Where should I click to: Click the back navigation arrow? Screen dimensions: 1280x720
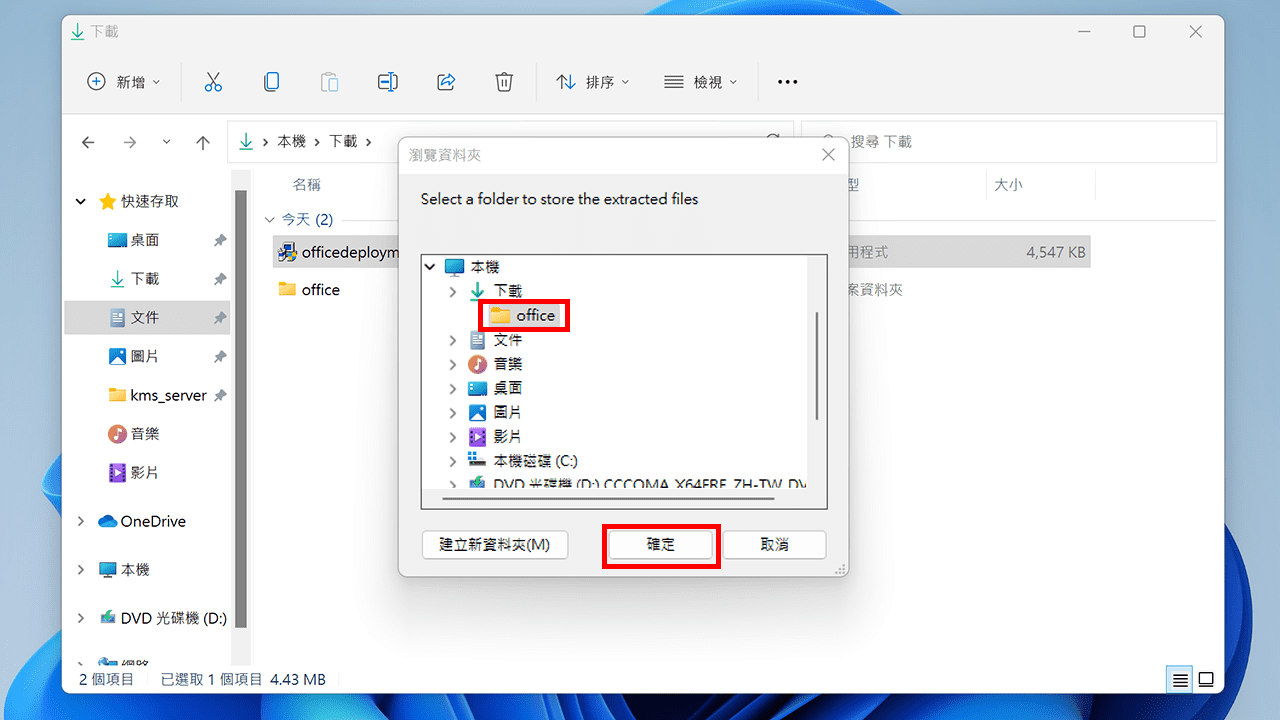click(88, 141)
